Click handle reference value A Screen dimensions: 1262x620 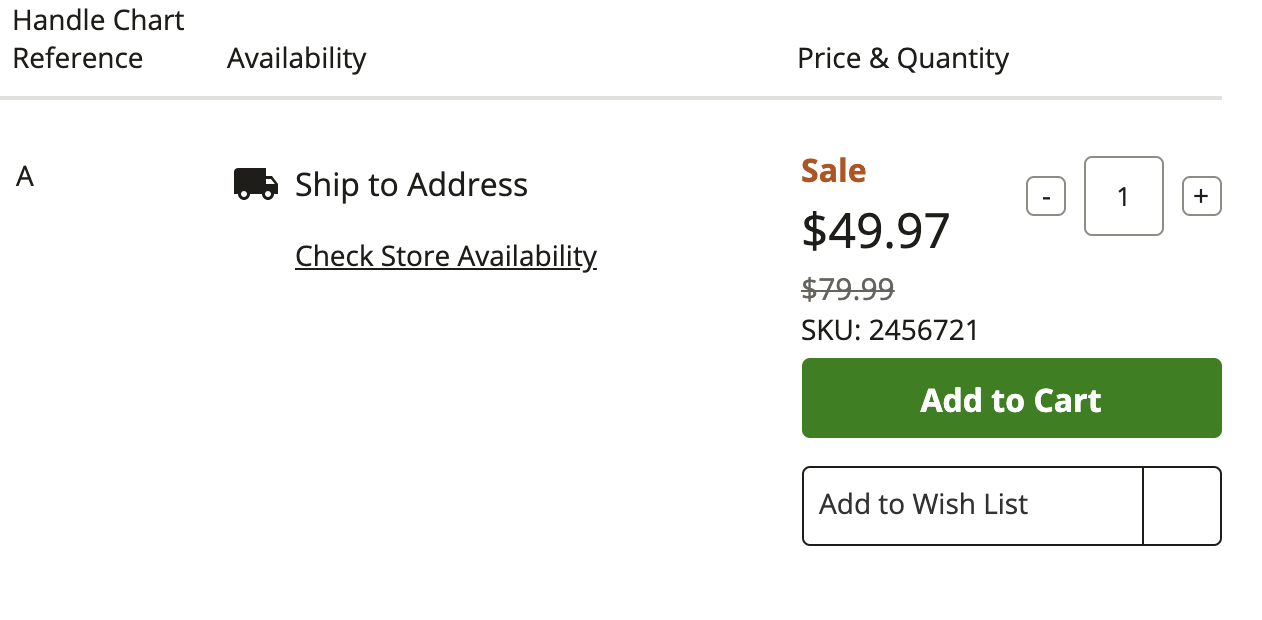point(25,177)
